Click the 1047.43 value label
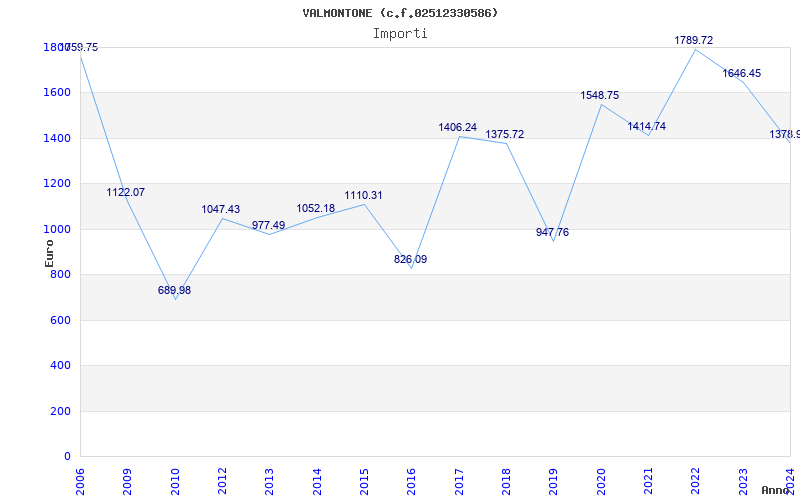 coord(220,209)
